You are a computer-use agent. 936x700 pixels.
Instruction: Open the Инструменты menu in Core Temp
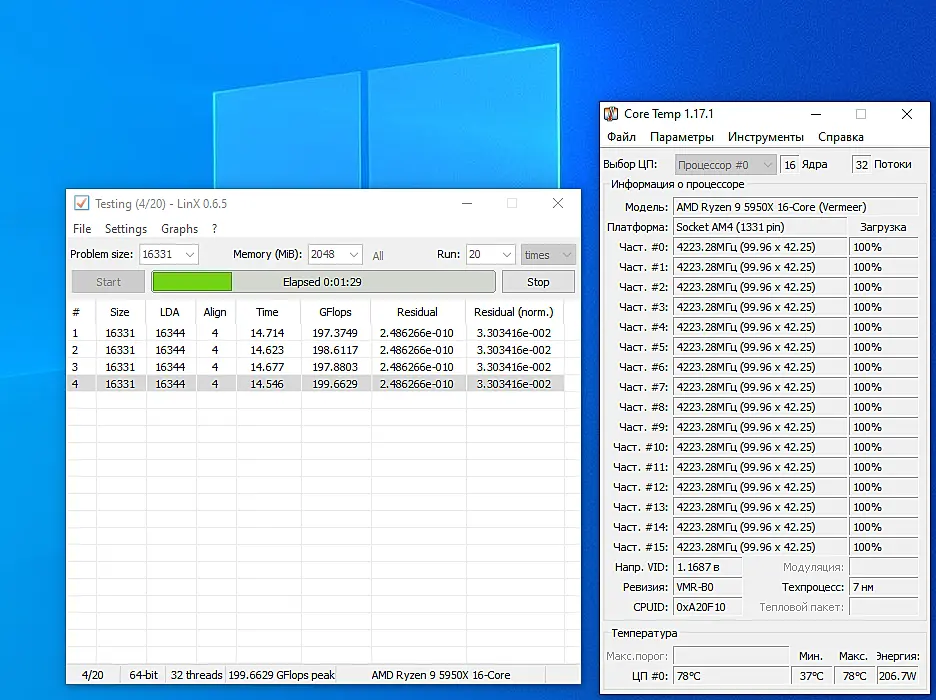[x=765, y=137]
